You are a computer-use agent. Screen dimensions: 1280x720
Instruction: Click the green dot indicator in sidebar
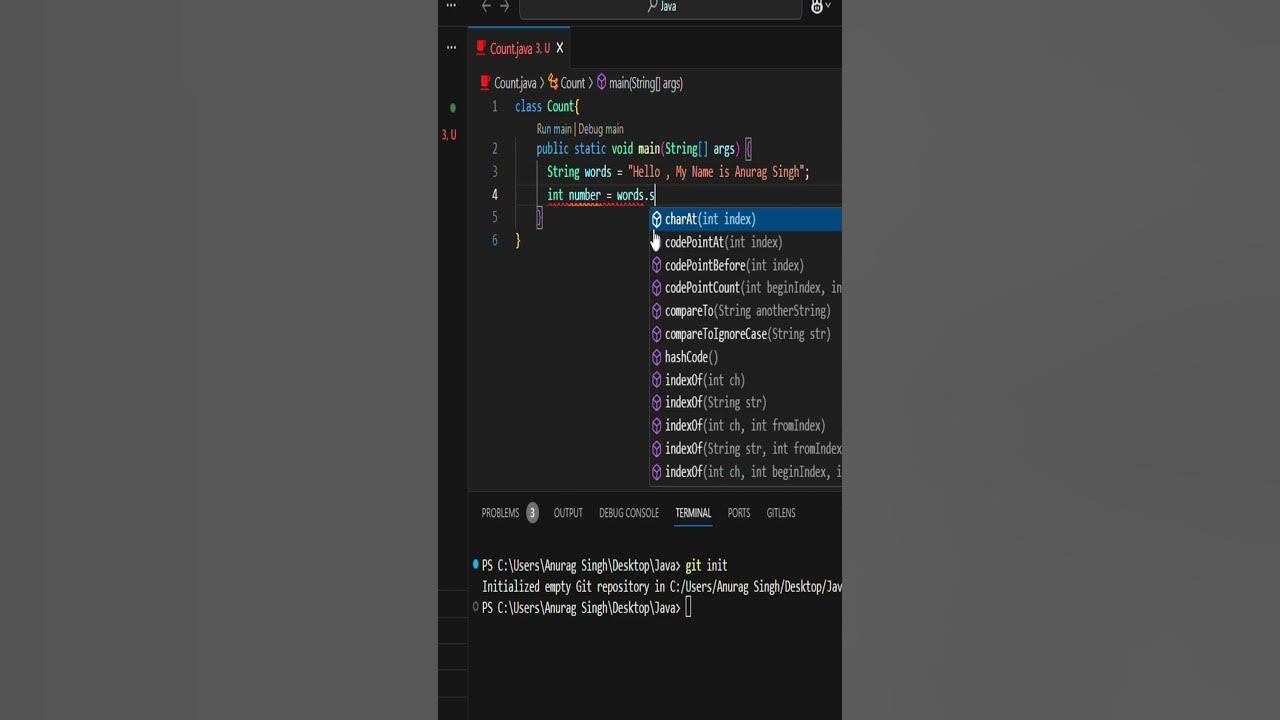[453, 107]
